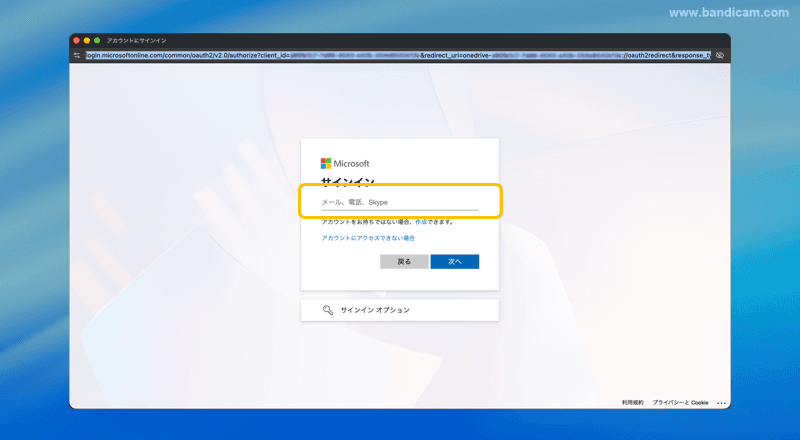This screenshot has width=800, height=440.
Task: Click the Microsoft logo
Action: tap(345, 163)
